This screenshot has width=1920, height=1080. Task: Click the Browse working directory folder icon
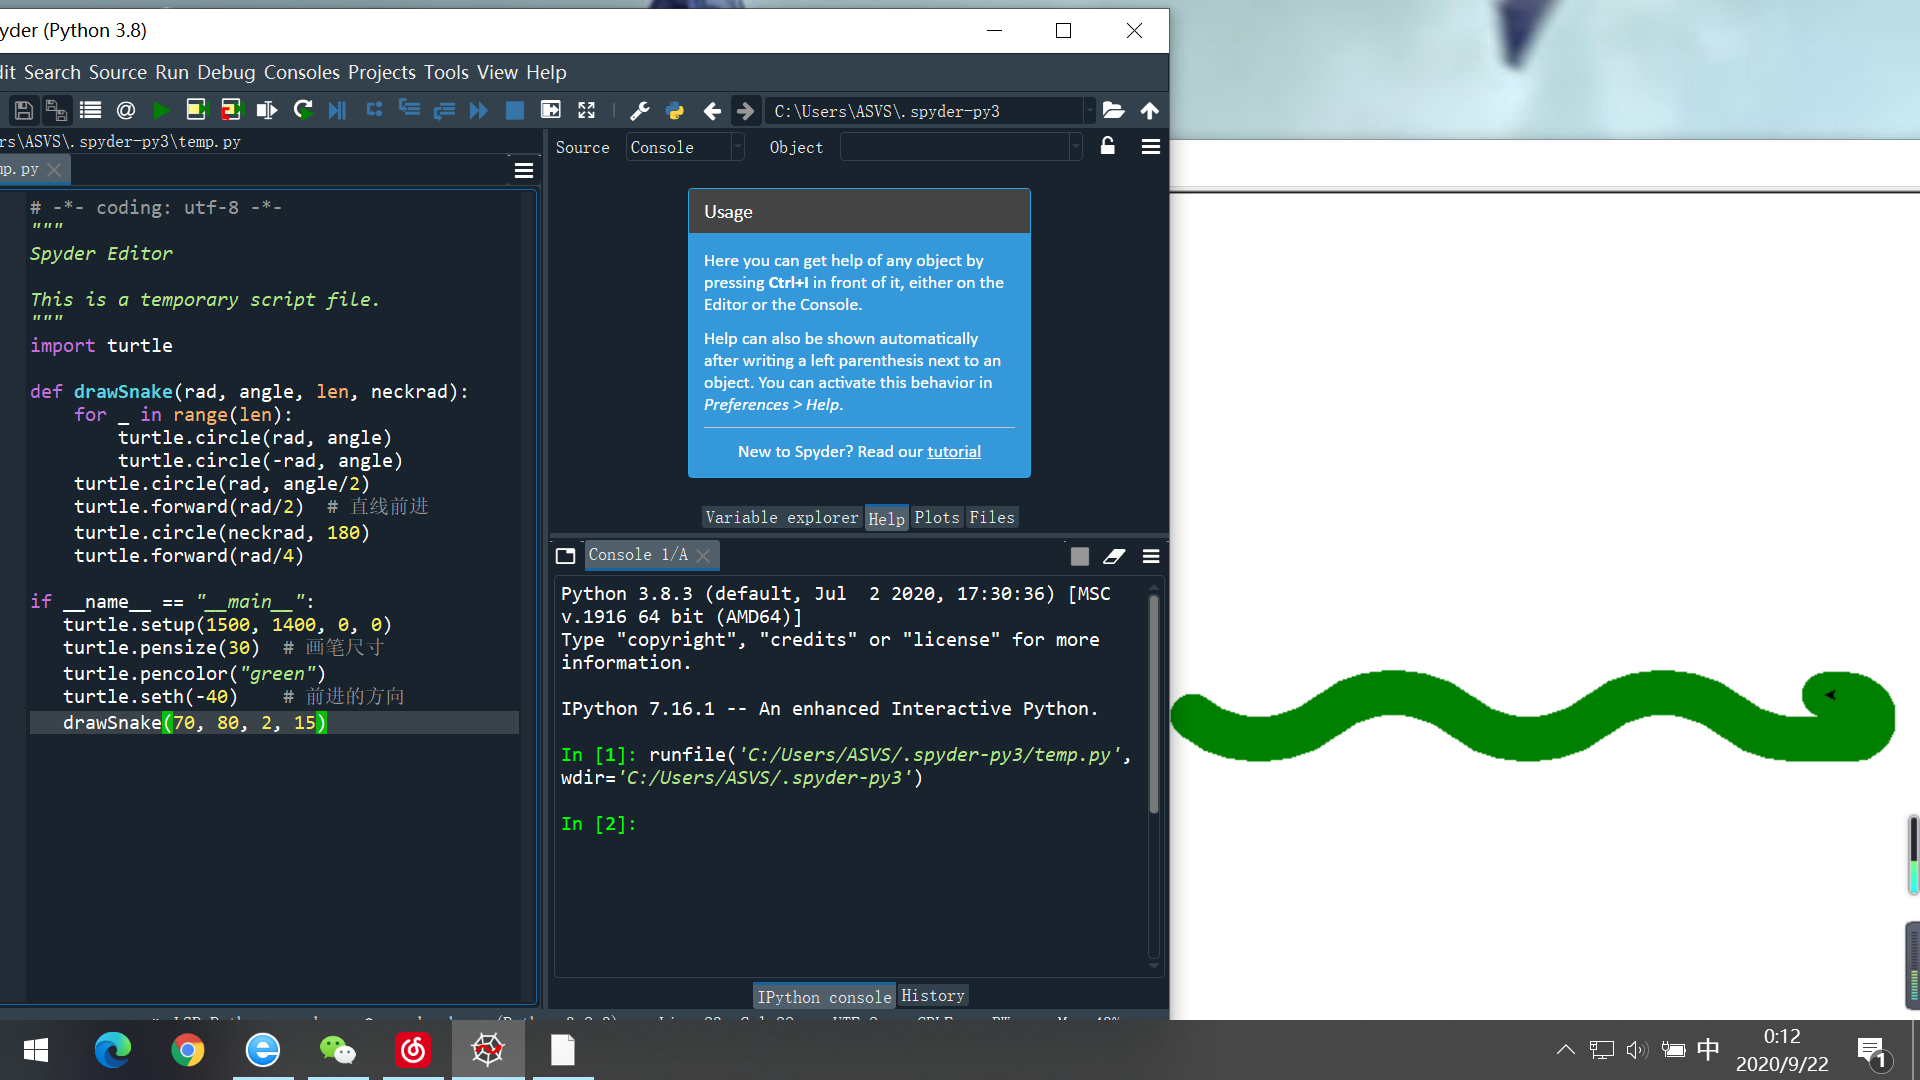coord(1113,111)
